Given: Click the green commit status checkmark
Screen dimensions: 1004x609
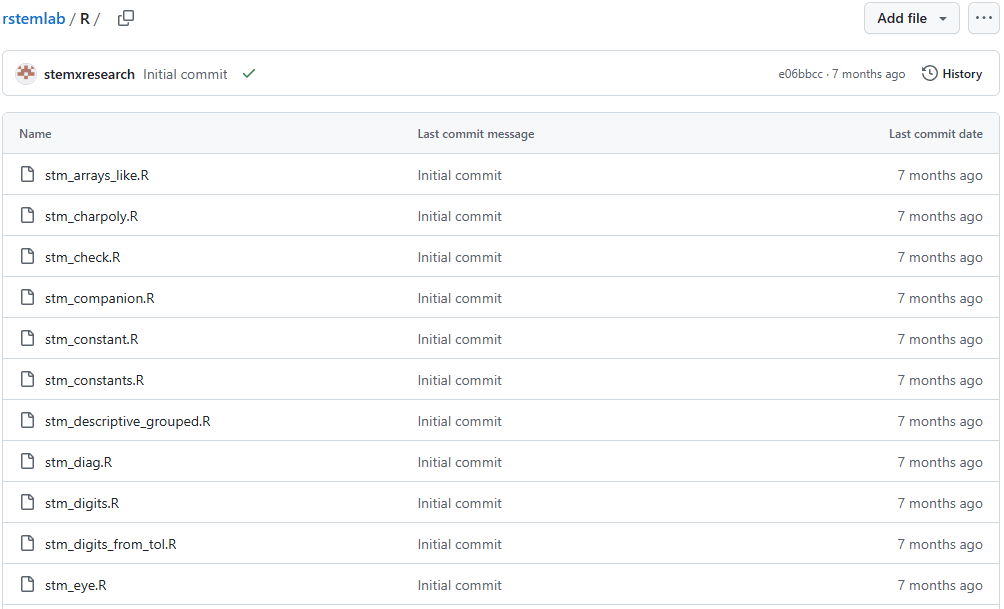Looking at the screenshot, I should [249, 74].
